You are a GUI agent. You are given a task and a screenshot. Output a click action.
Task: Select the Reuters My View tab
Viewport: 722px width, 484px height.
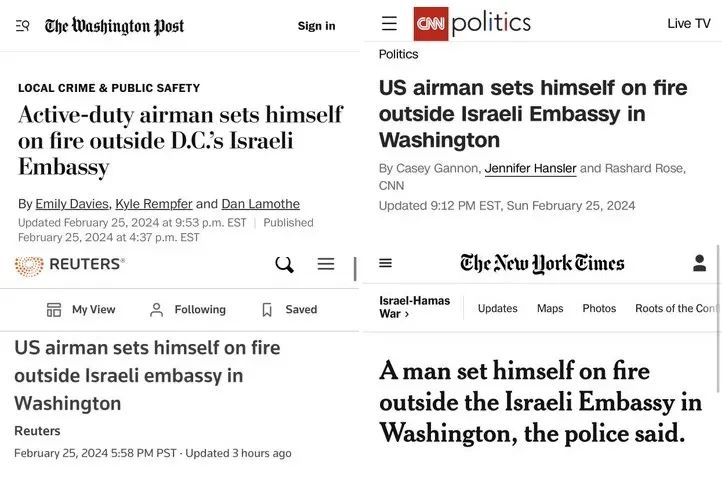tap(81, 310)
